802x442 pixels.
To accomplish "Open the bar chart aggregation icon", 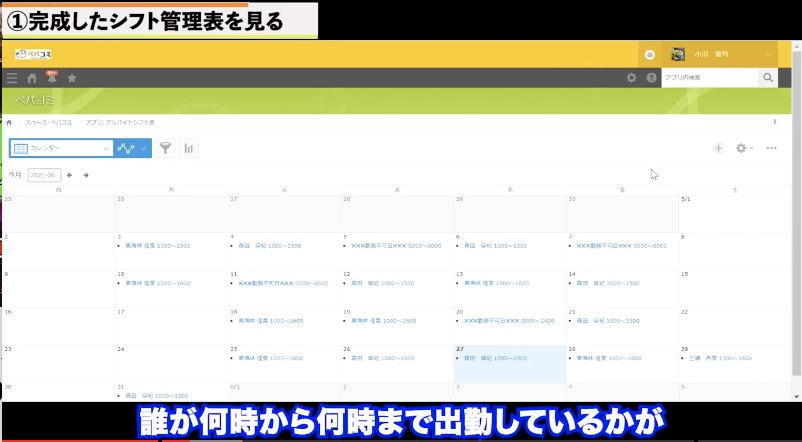I will tap(188, 148).
